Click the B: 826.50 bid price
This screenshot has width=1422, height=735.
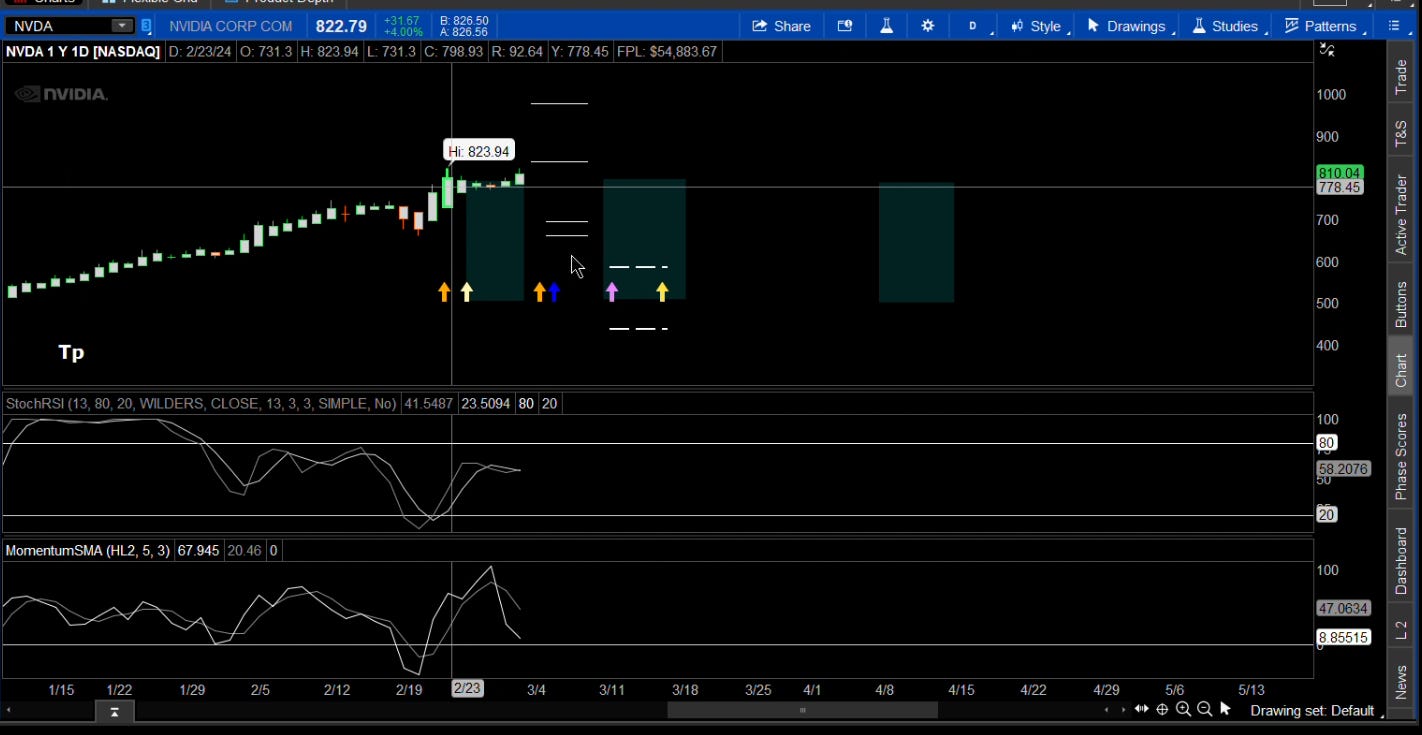click(x=464, y=20)
